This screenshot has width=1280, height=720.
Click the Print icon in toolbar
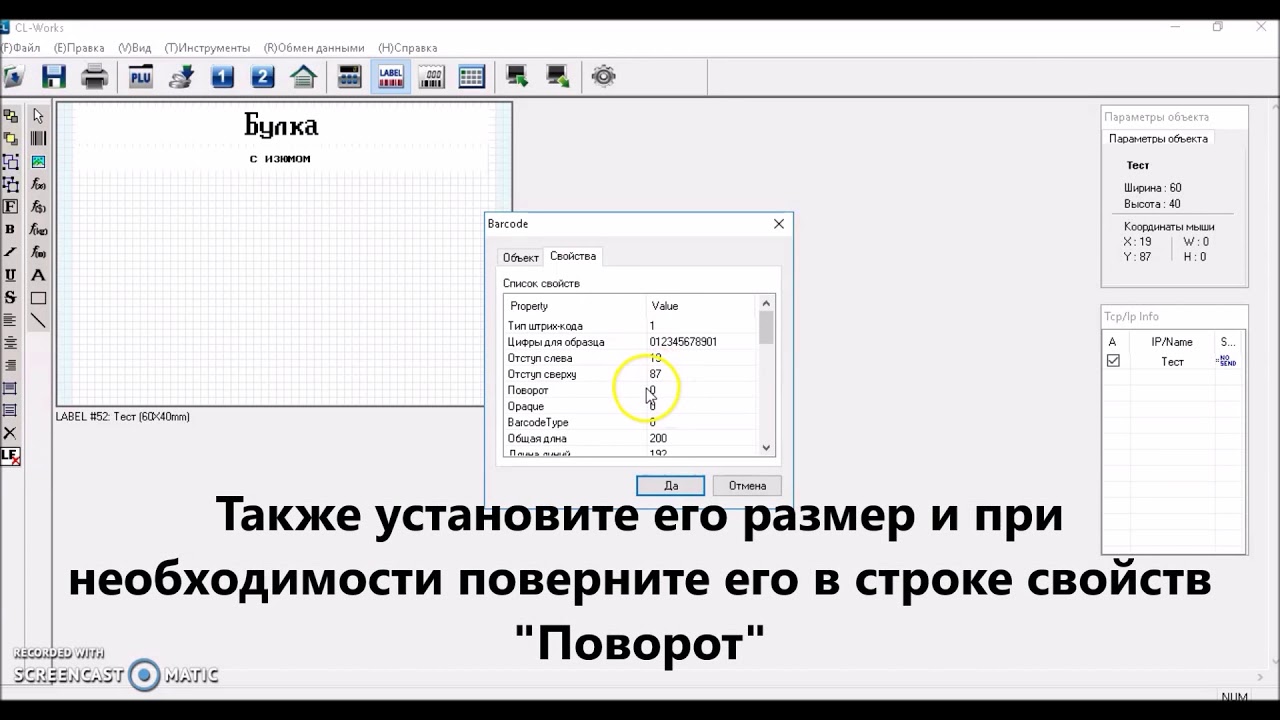(x=95, y=76)
